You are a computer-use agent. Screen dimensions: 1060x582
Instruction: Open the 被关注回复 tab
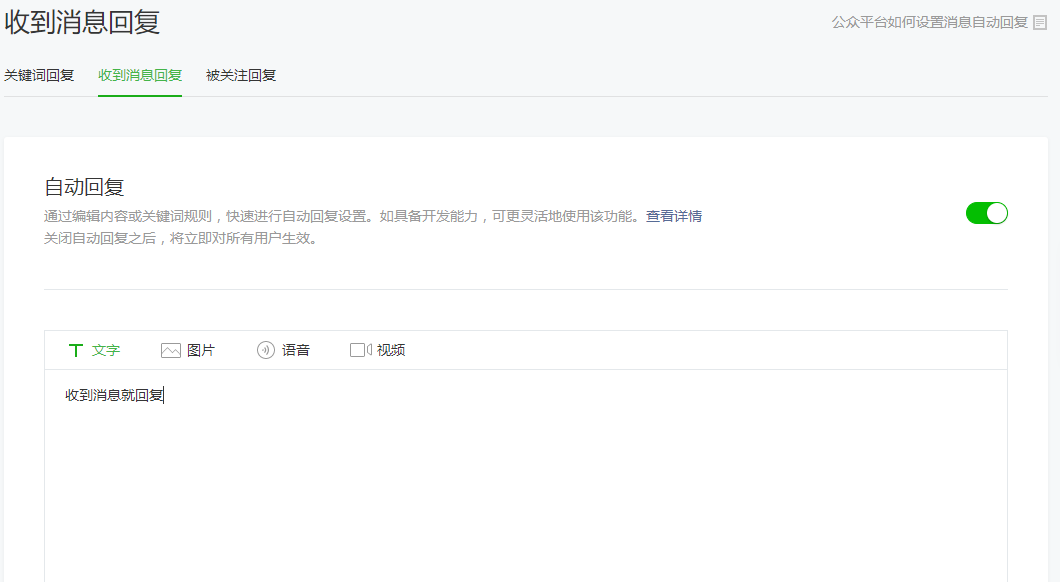point(241,75)
